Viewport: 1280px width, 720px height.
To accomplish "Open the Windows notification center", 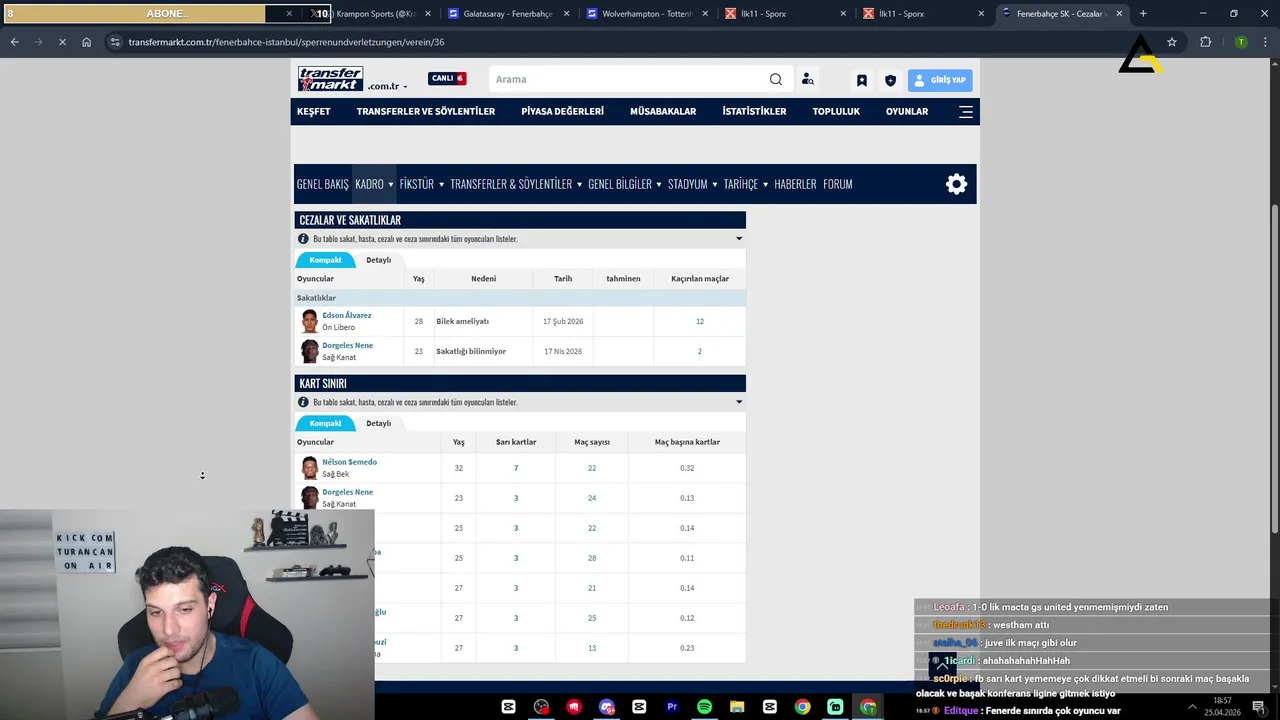I will click(1259, 707).
